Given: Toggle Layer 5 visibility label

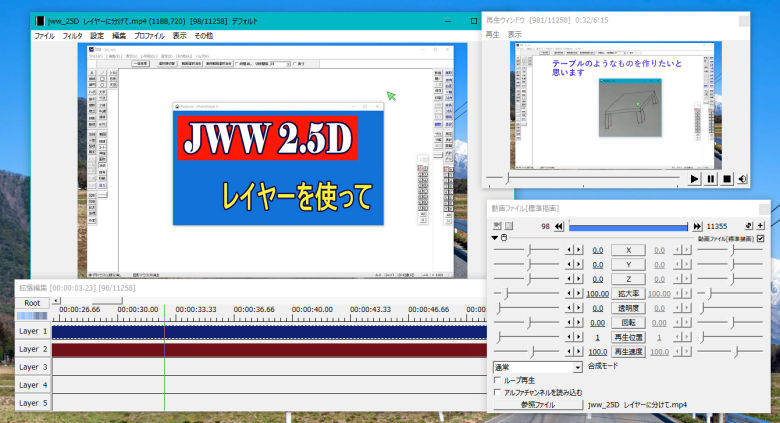Looking at the screenshot, I should coord(33,403).
